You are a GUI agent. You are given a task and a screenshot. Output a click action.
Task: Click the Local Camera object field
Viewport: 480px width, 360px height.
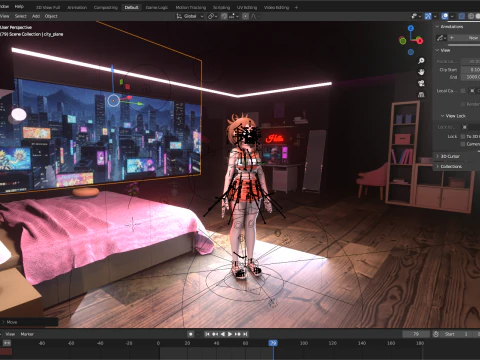point(474,91)
